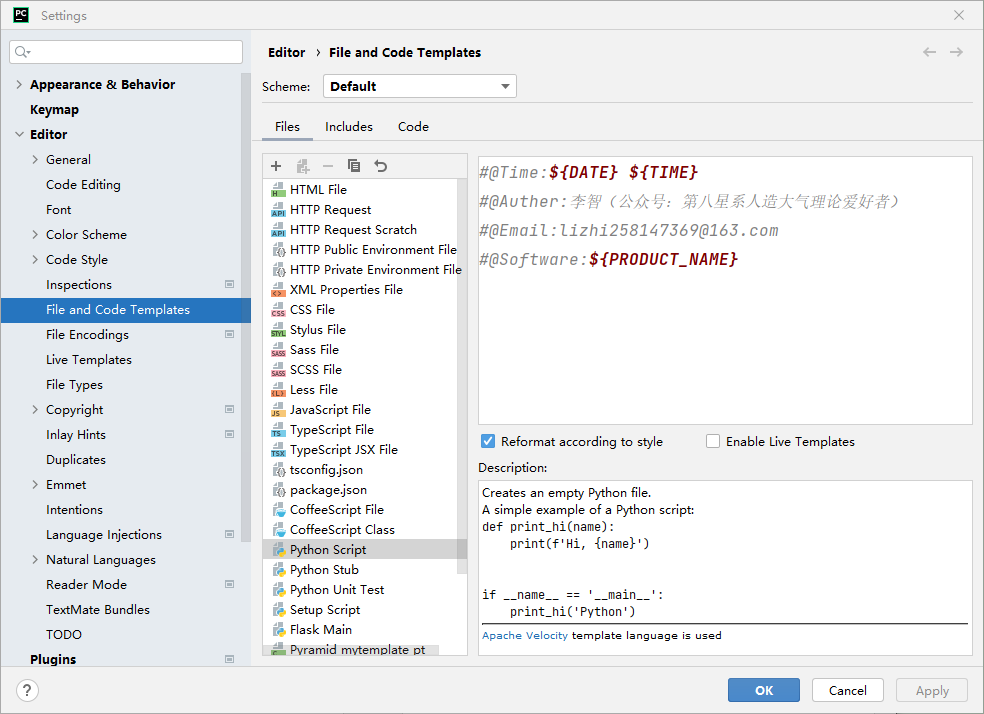This screenshot has width=984, height=714.
Task: Click the Create Child Template File icon
Action: pos(302,166)
